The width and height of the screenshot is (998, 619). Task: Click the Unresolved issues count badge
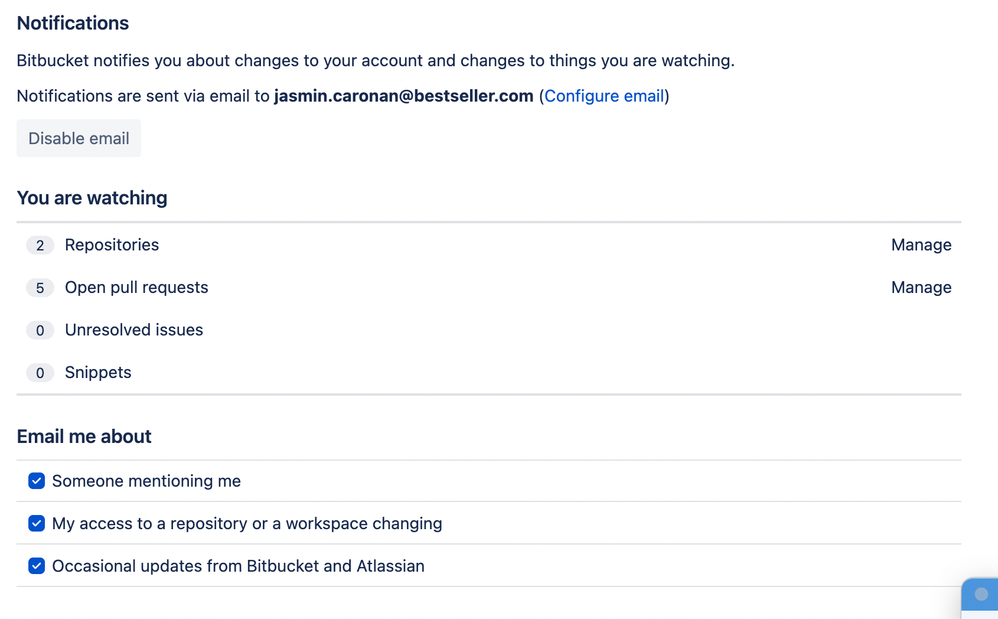pyautogui.click(x=39, y=330)
